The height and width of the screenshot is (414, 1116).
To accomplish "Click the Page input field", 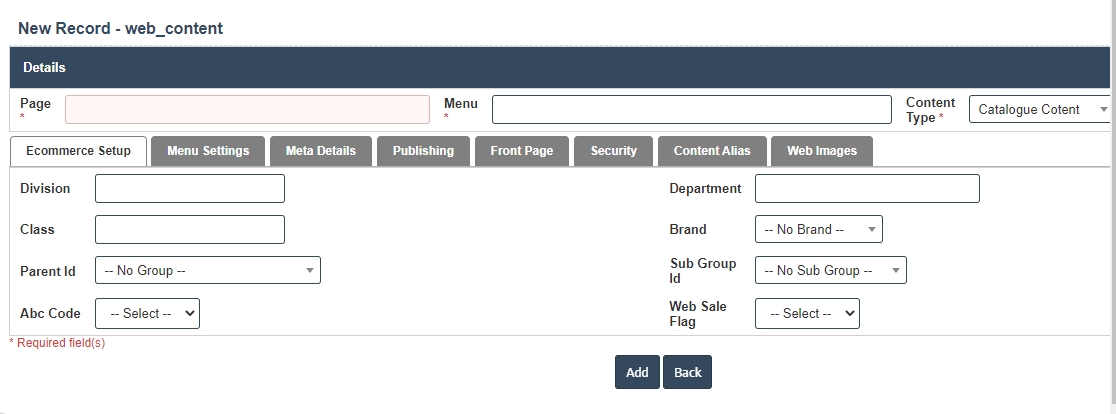I will [x=247, y=109].
